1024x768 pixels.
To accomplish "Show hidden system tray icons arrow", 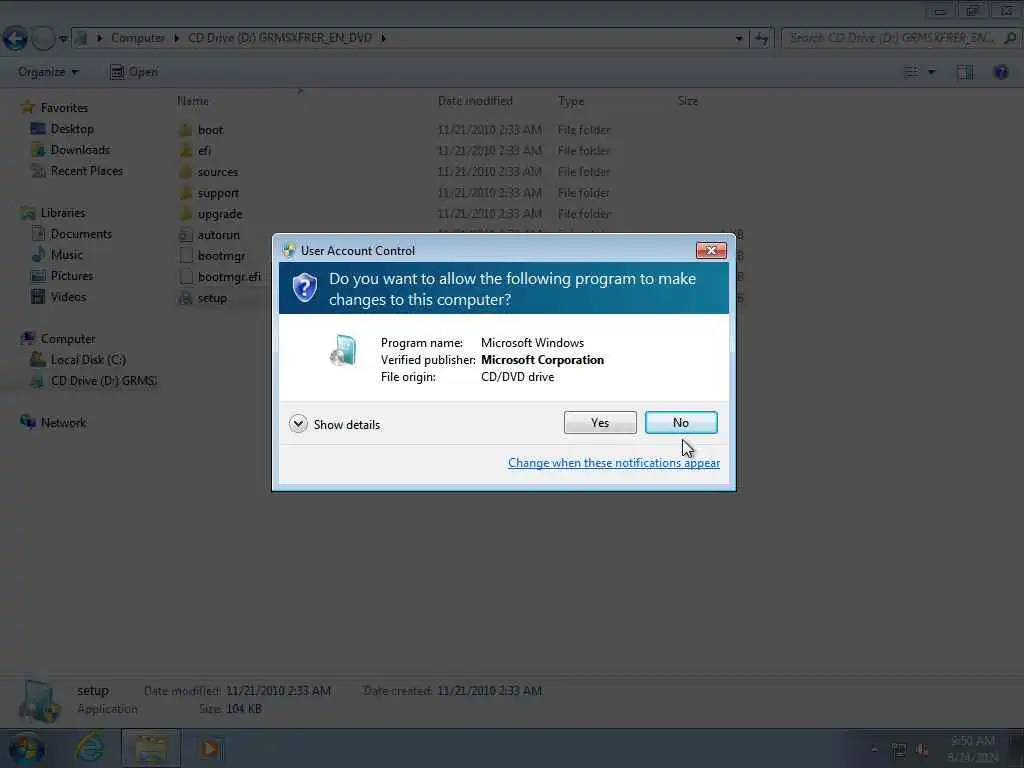I will pos(874,750).
